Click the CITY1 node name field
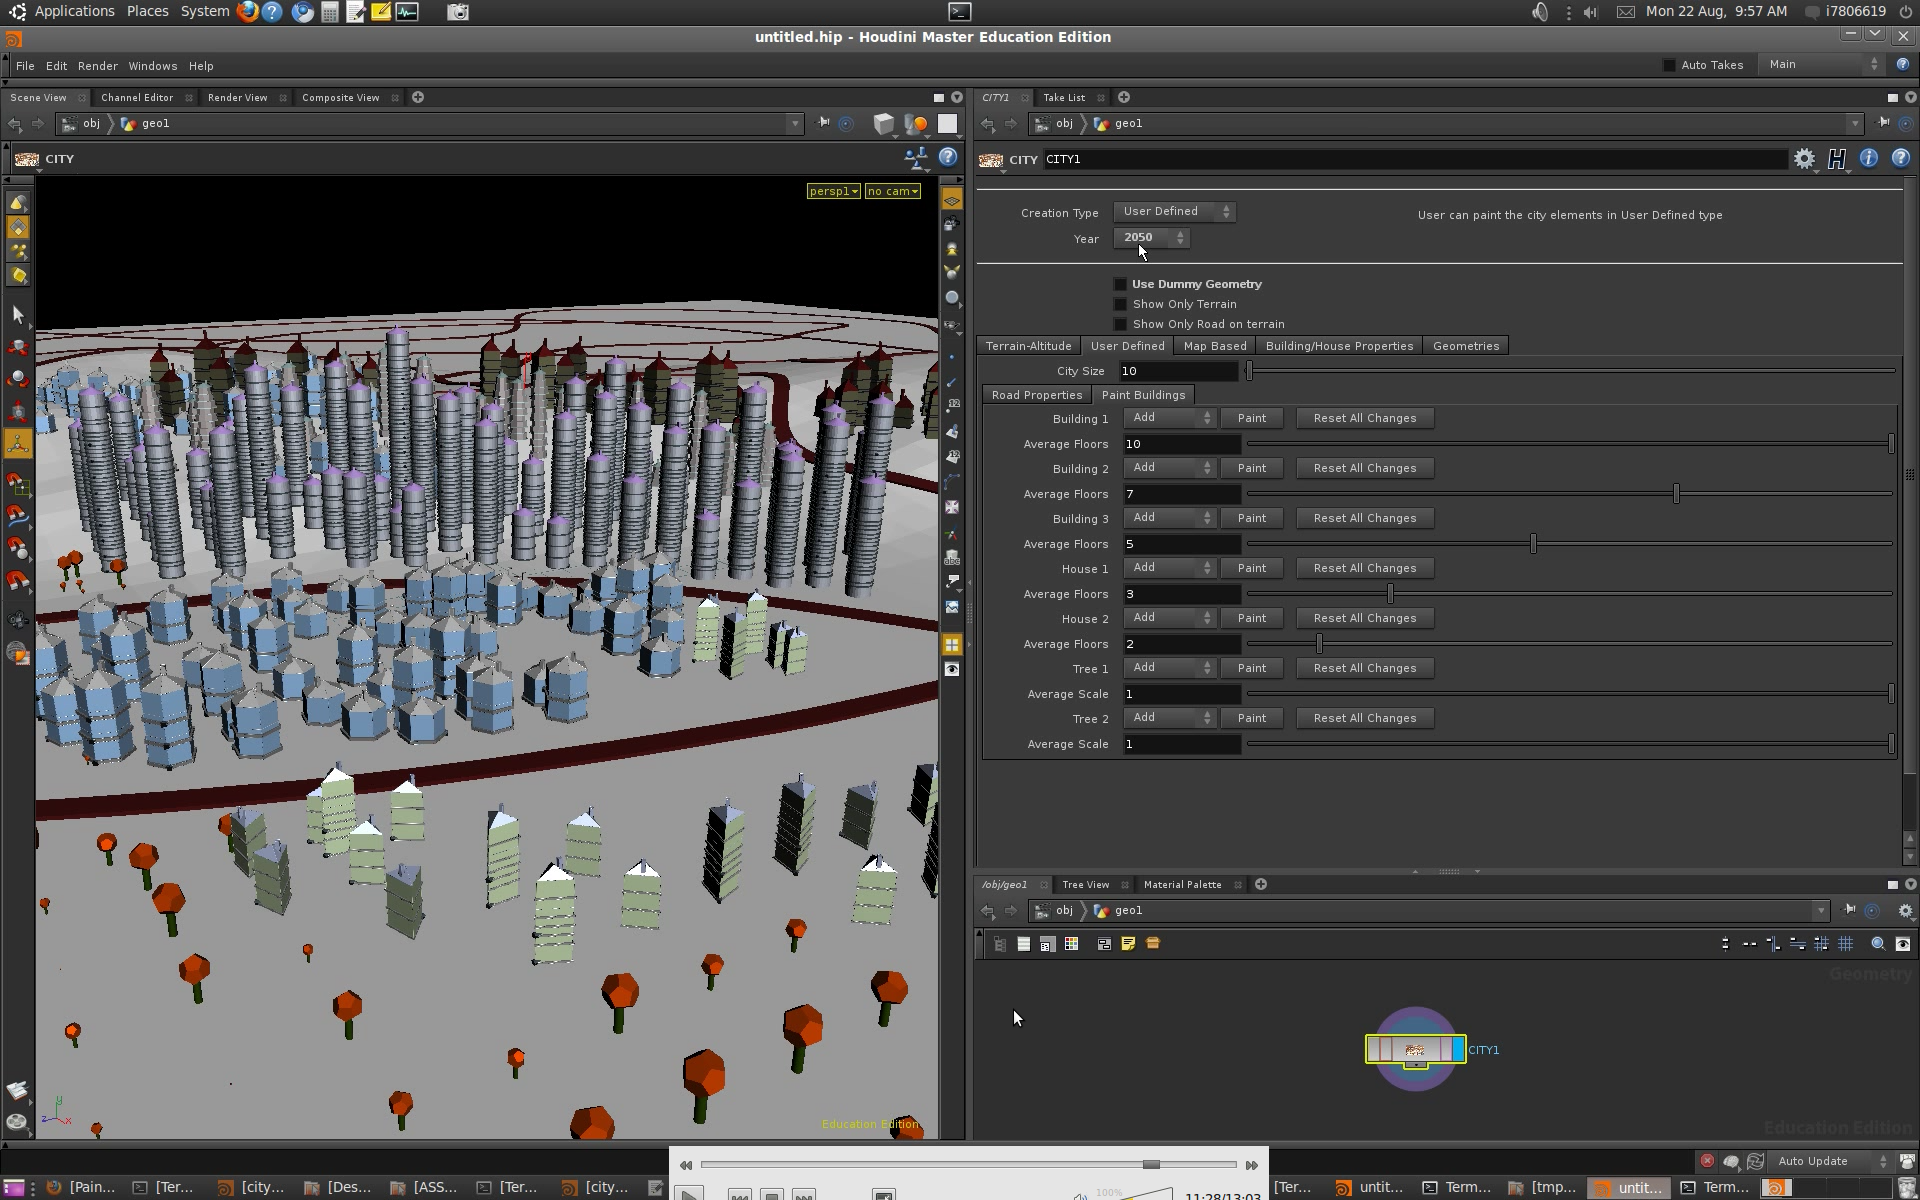The image size is (1920, 1200). 1414,159
